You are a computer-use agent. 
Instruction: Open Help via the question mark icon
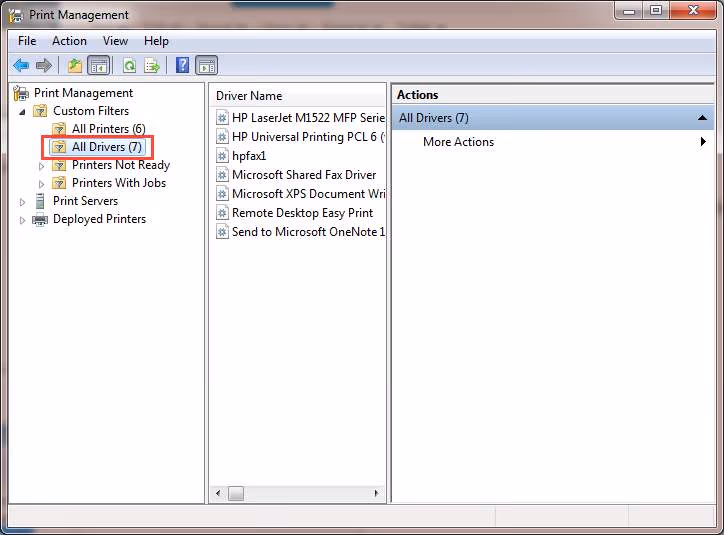coord(182,66)
